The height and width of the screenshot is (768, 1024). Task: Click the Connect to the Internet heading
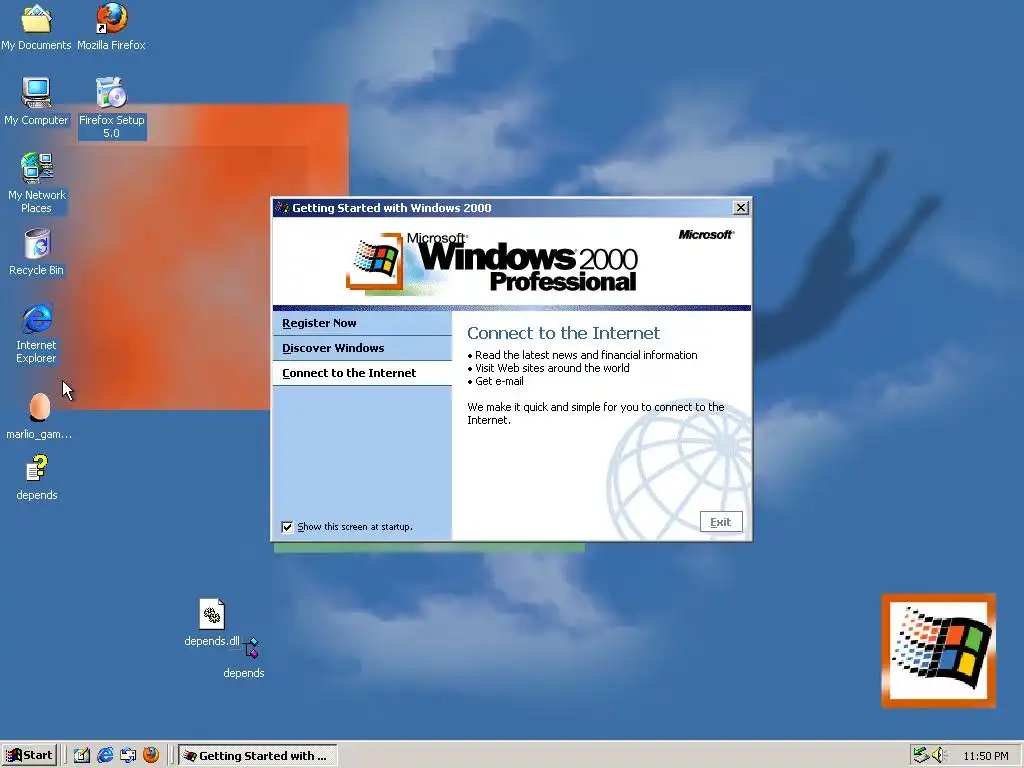(564, 333)
